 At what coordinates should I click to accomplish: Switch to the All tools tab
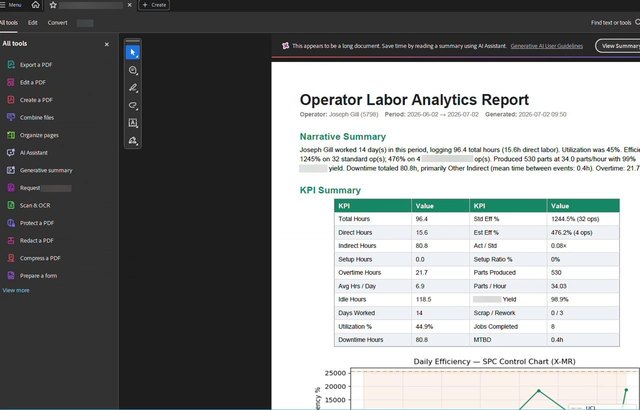pos(9,23)
